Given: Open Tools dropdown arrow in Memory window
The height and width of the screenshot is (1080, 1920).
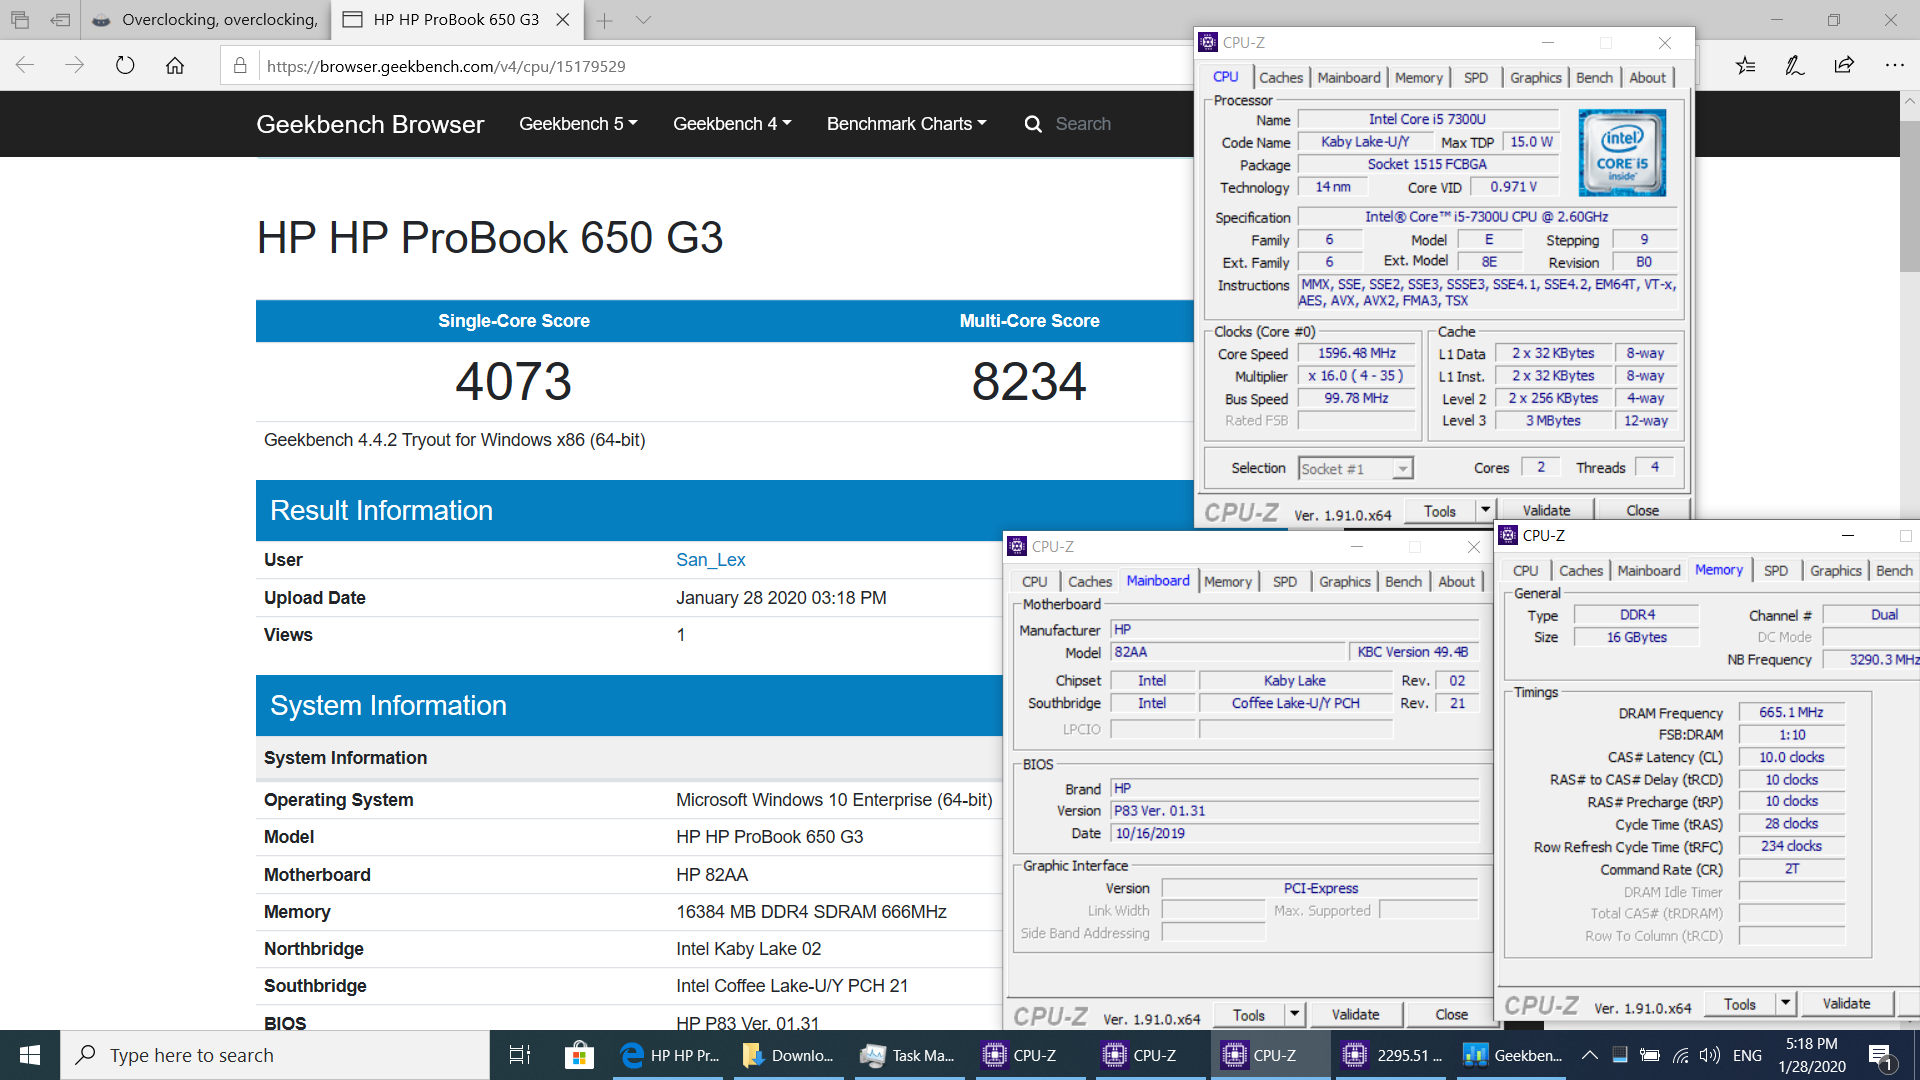Looking at the screenshot, I should click(1785, 1003).
